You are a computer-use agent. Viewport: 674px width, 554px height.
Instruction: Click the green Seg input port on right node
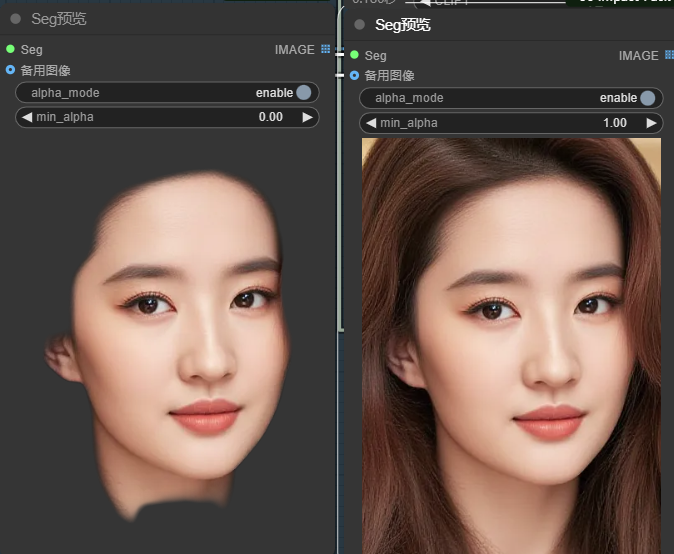pyautogui.click(x=355, y=55)
